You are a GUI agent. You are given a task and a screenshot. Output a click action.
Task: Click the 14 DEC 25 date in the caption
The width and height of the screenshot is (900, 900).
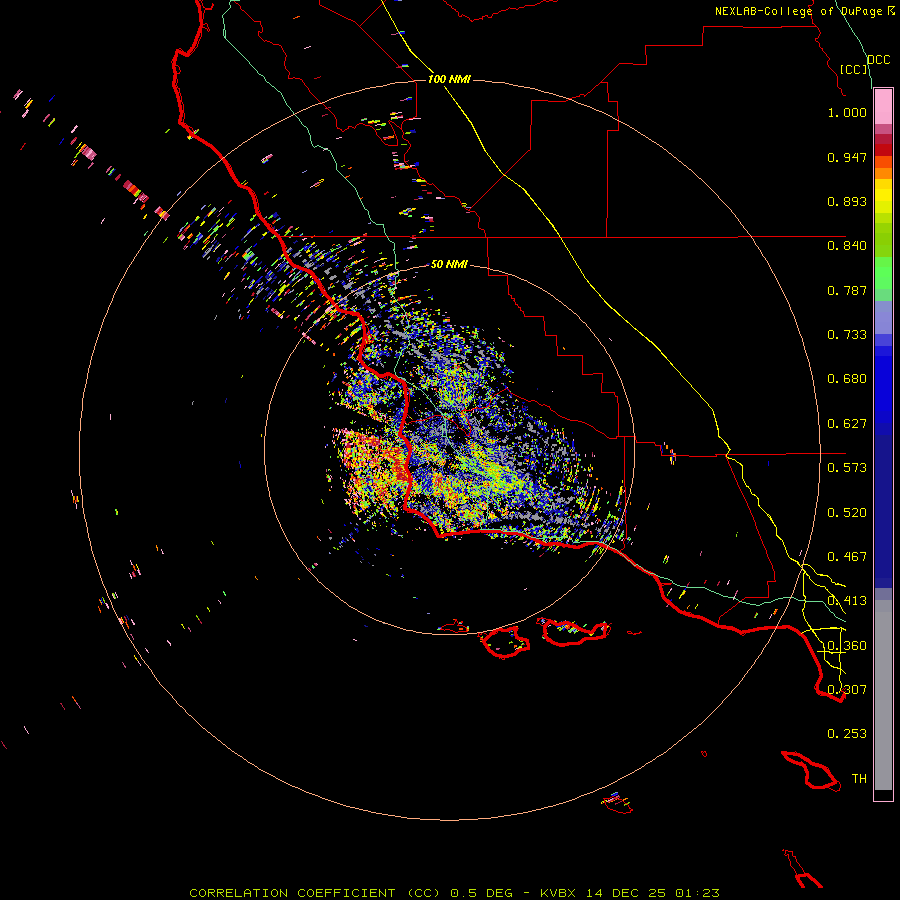tap(626, 893)
